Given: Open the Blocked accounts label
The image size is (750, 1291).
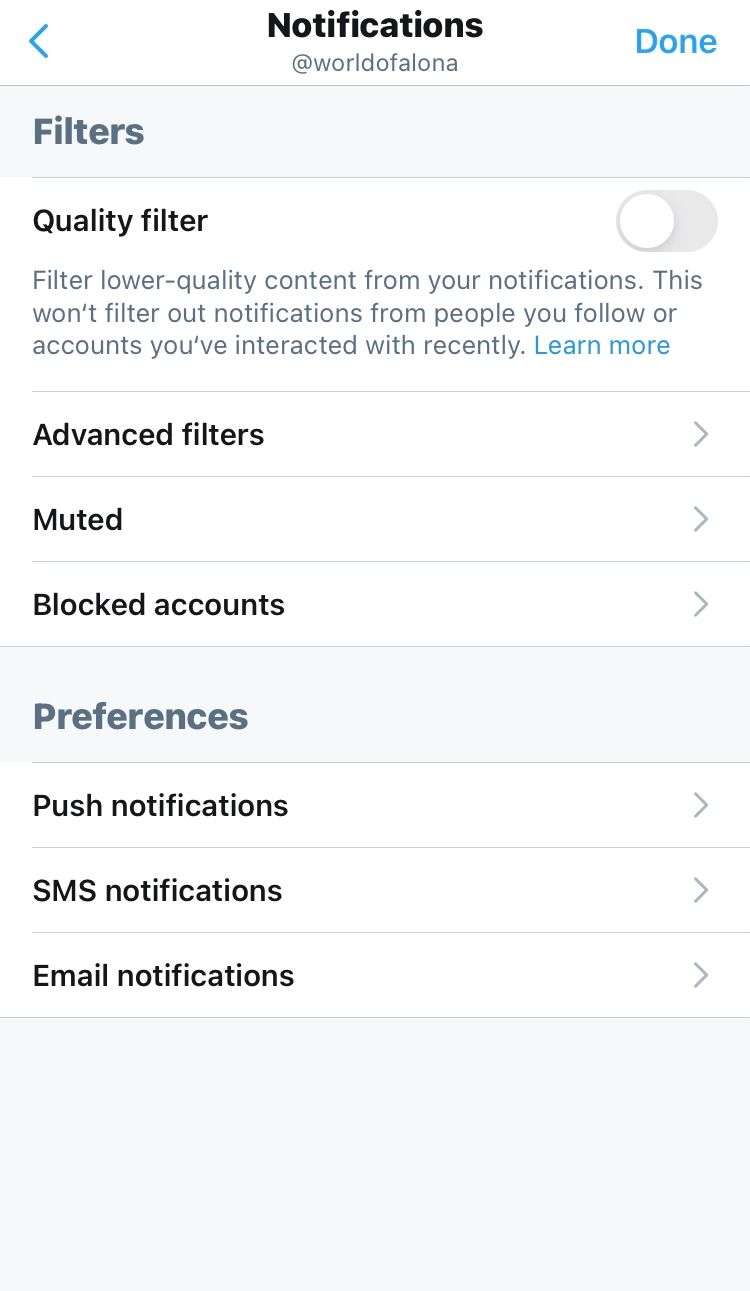Looking at the screenshot, I should [x=159, y=605].
